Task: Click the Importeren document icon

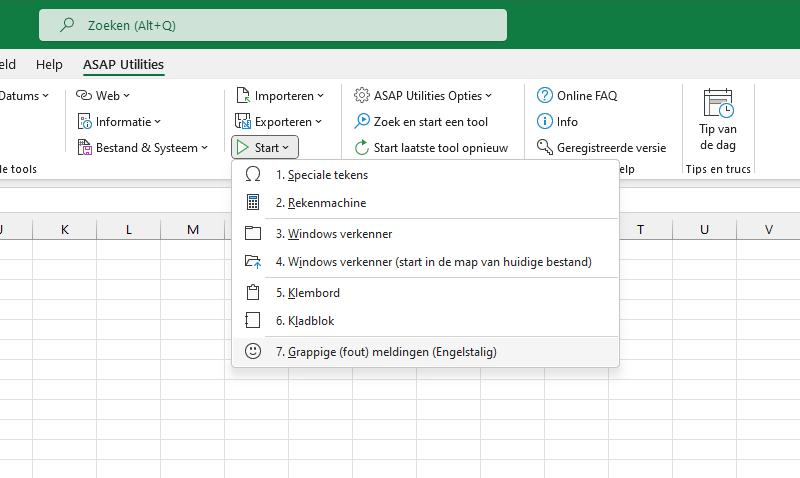Action: click(243, 95)
